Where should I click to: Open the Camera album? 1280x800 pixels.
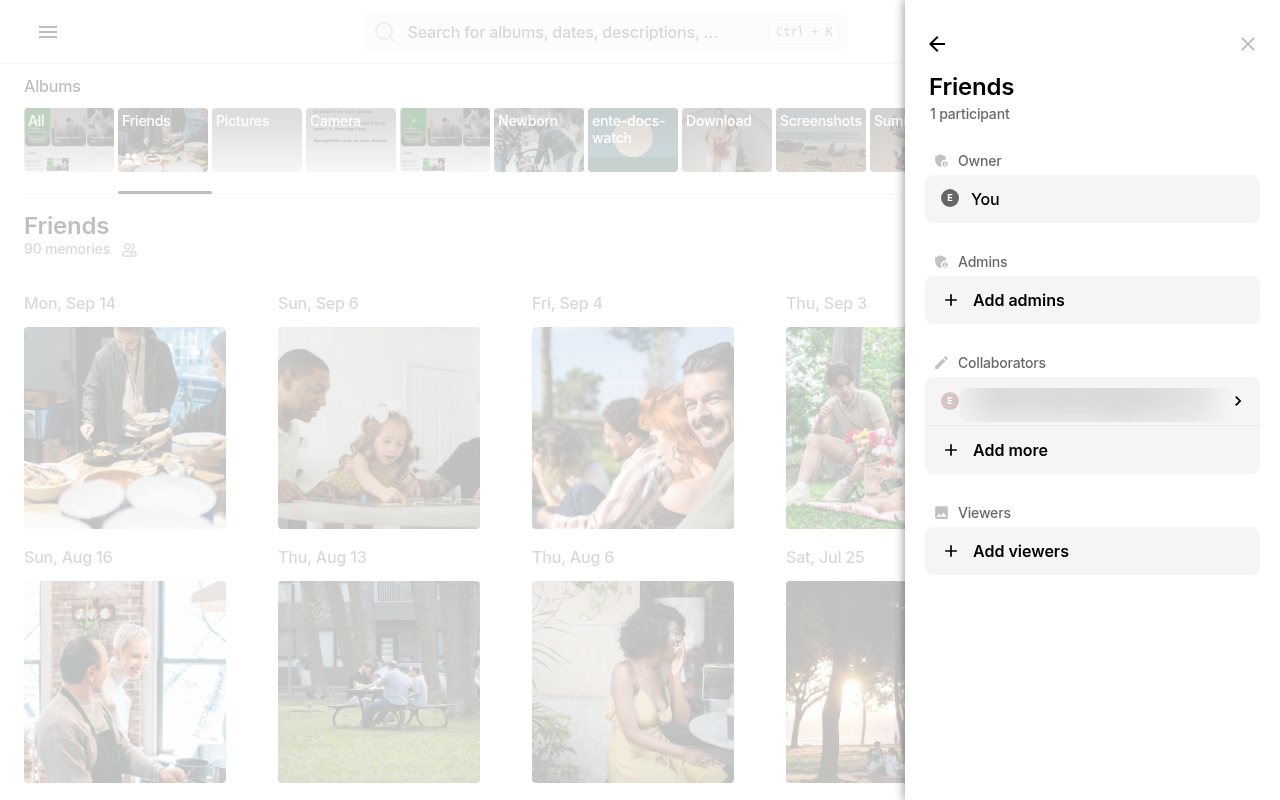tap(351, 140)
